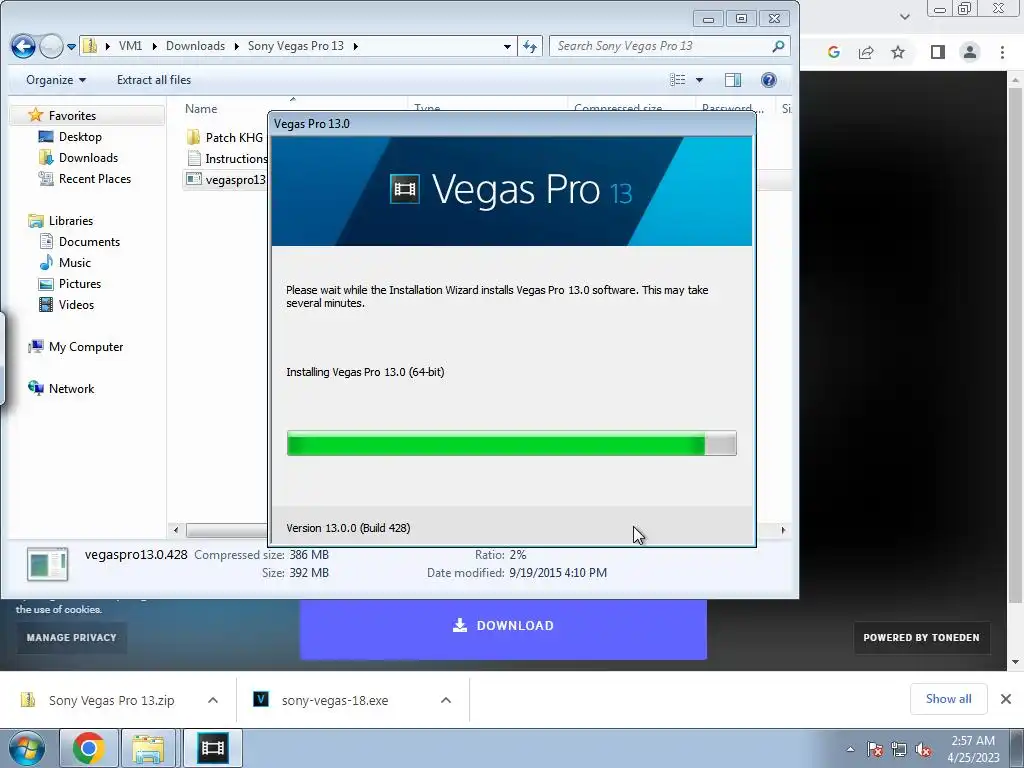The height and width of the screenshot is (768, 1024).
Task: Click the horizontal scrollbar right arrow
Action: (783, 530)
